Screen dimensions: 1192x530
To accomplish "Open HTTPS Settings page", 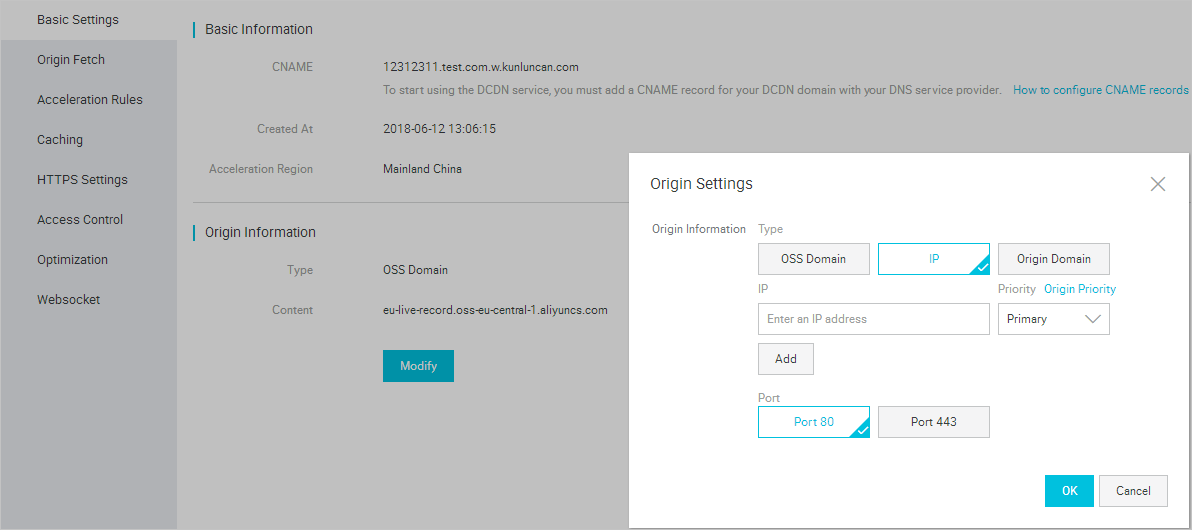I will pos(82,180).
